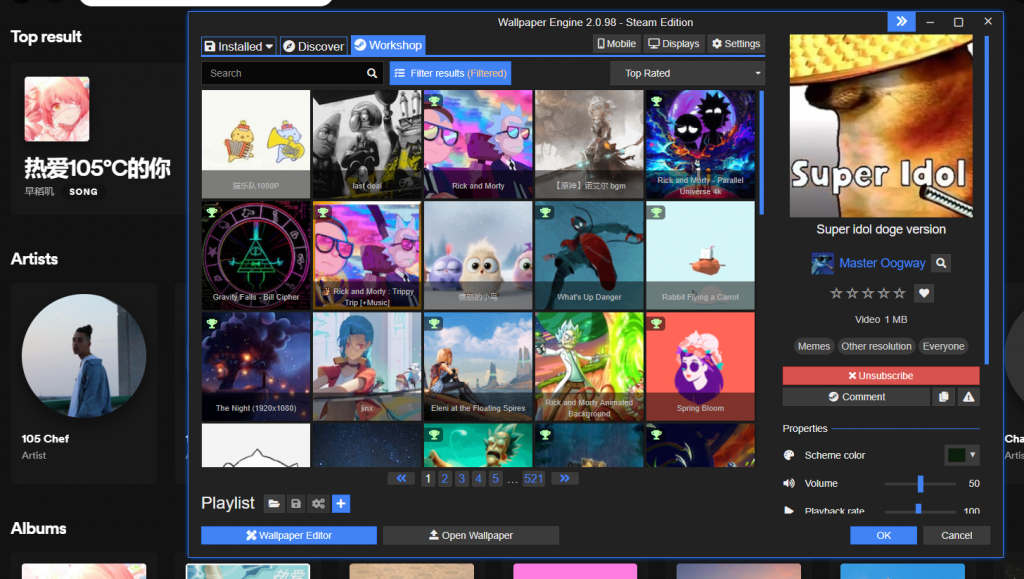Click the Comment button

856,396
